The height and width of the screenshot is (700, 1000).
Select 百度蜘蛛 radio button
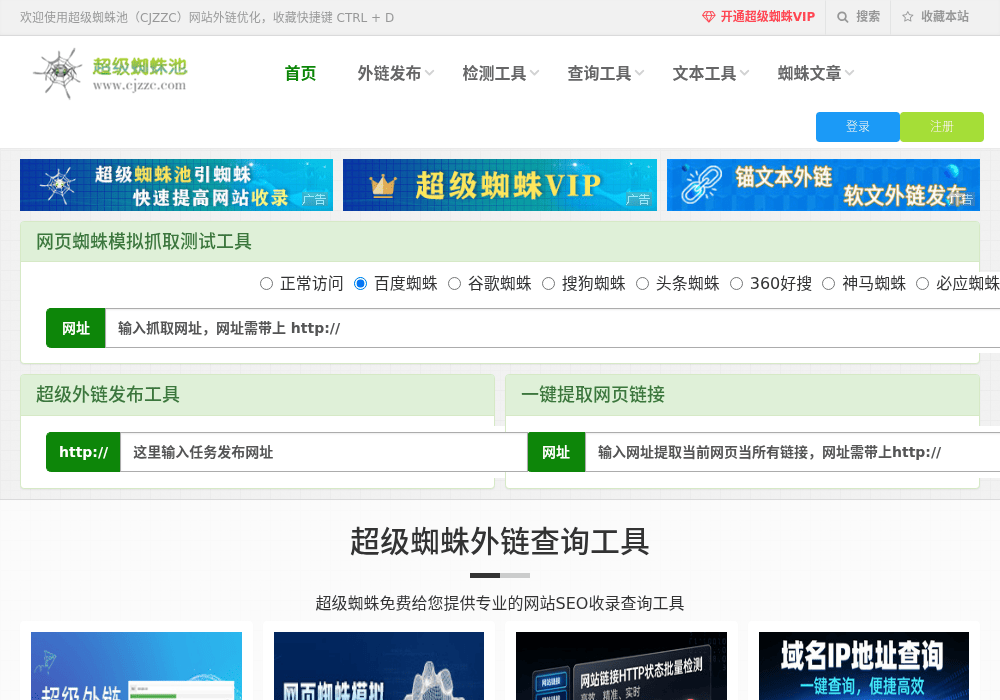[360, 284]
